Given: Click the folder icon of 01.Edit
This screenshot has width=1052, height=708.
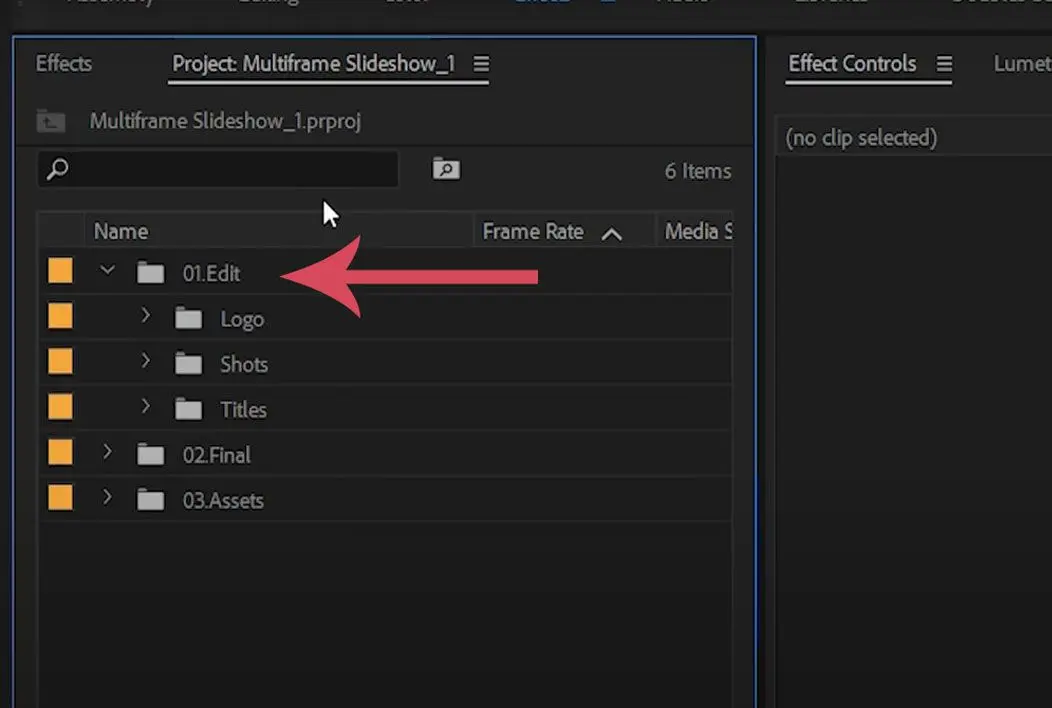Looking at the screenshot, I should (150, 272).
